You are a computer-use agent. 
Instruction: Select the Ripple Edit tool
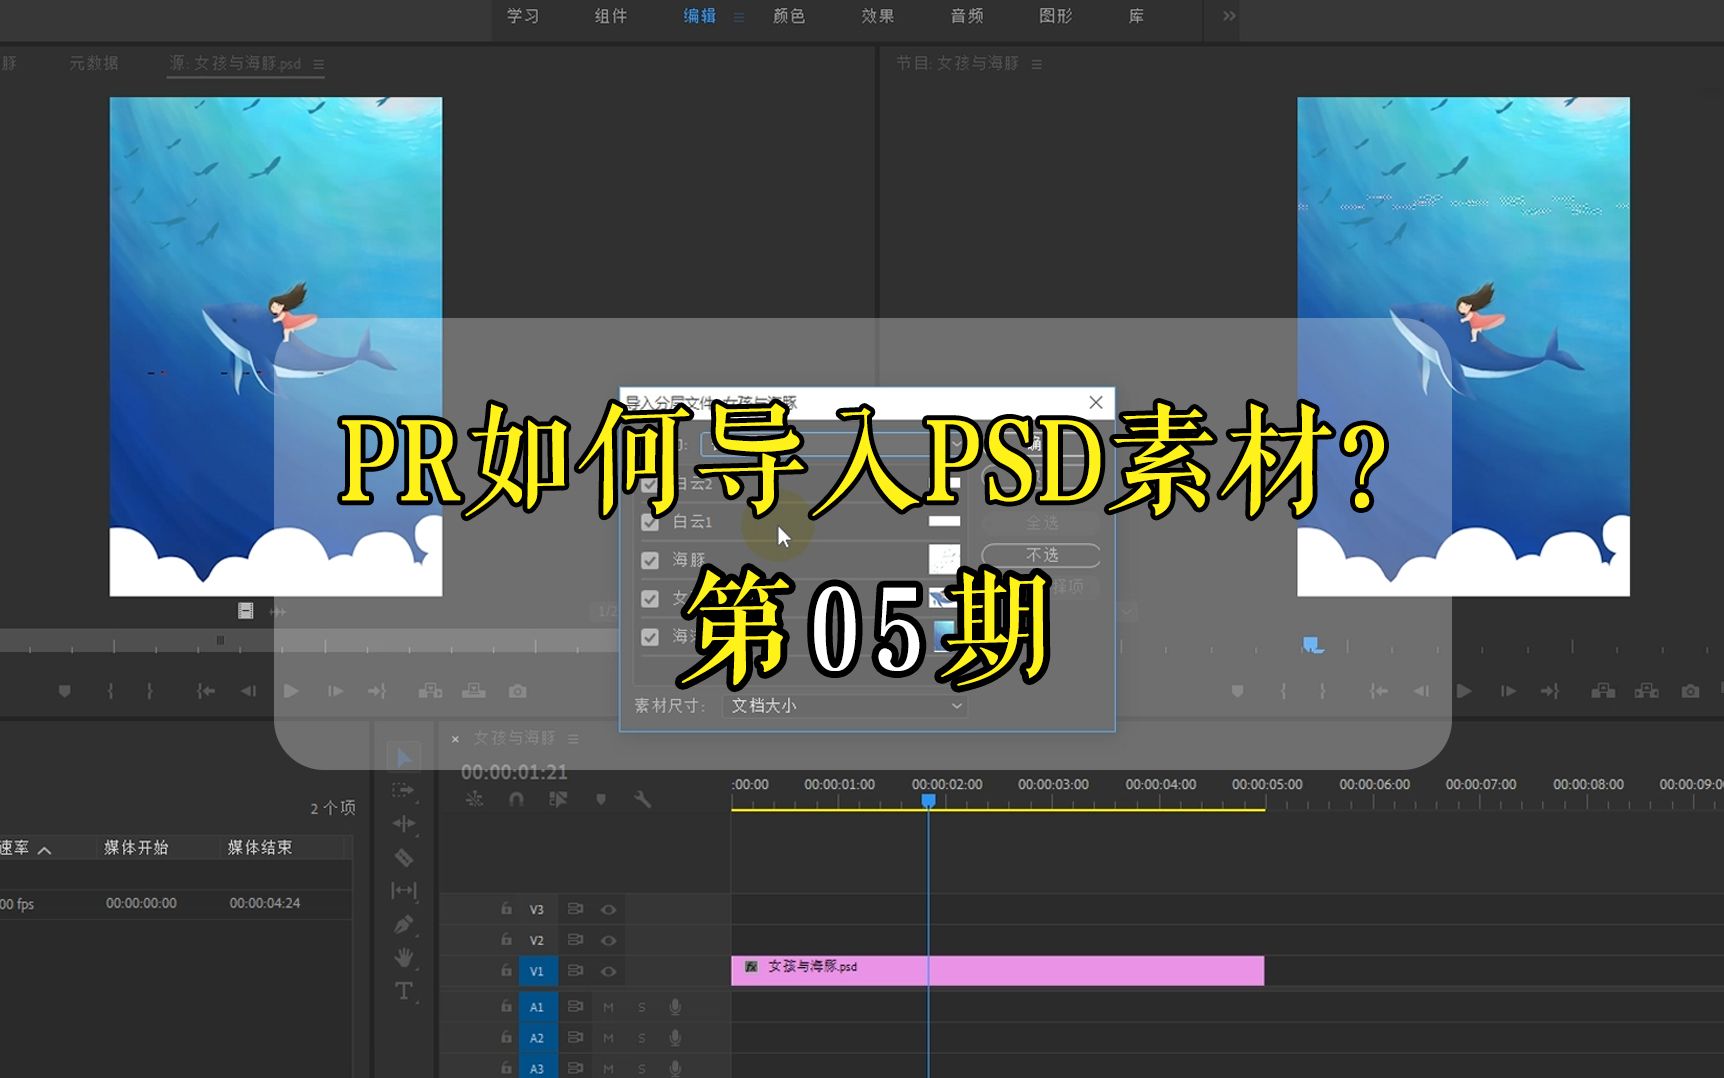point(403,823)
